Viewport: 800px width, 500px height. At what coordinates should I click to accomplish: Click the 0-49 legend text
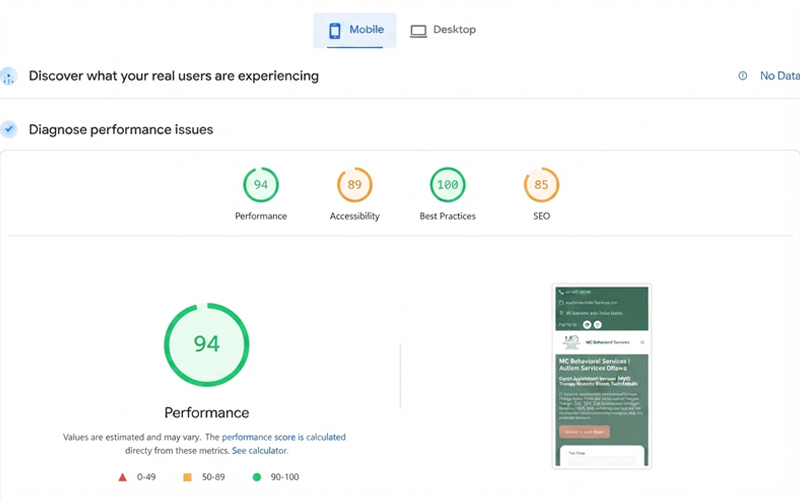click(146, 477)
